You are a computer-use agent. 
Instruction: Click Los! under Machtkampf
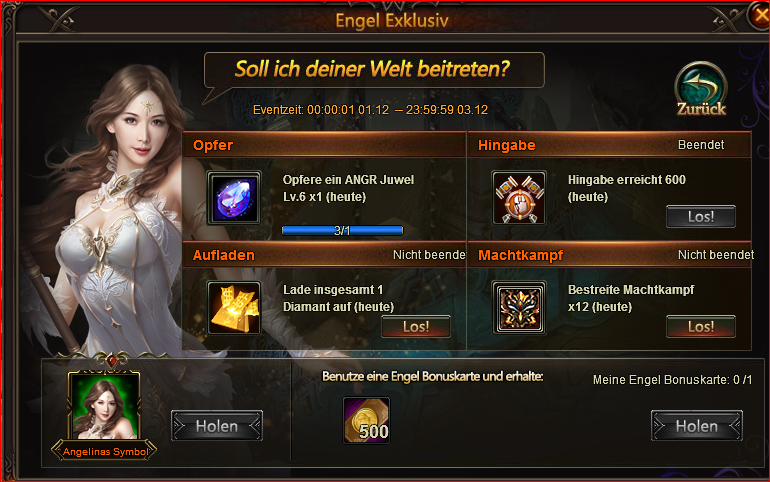point(701,326)
